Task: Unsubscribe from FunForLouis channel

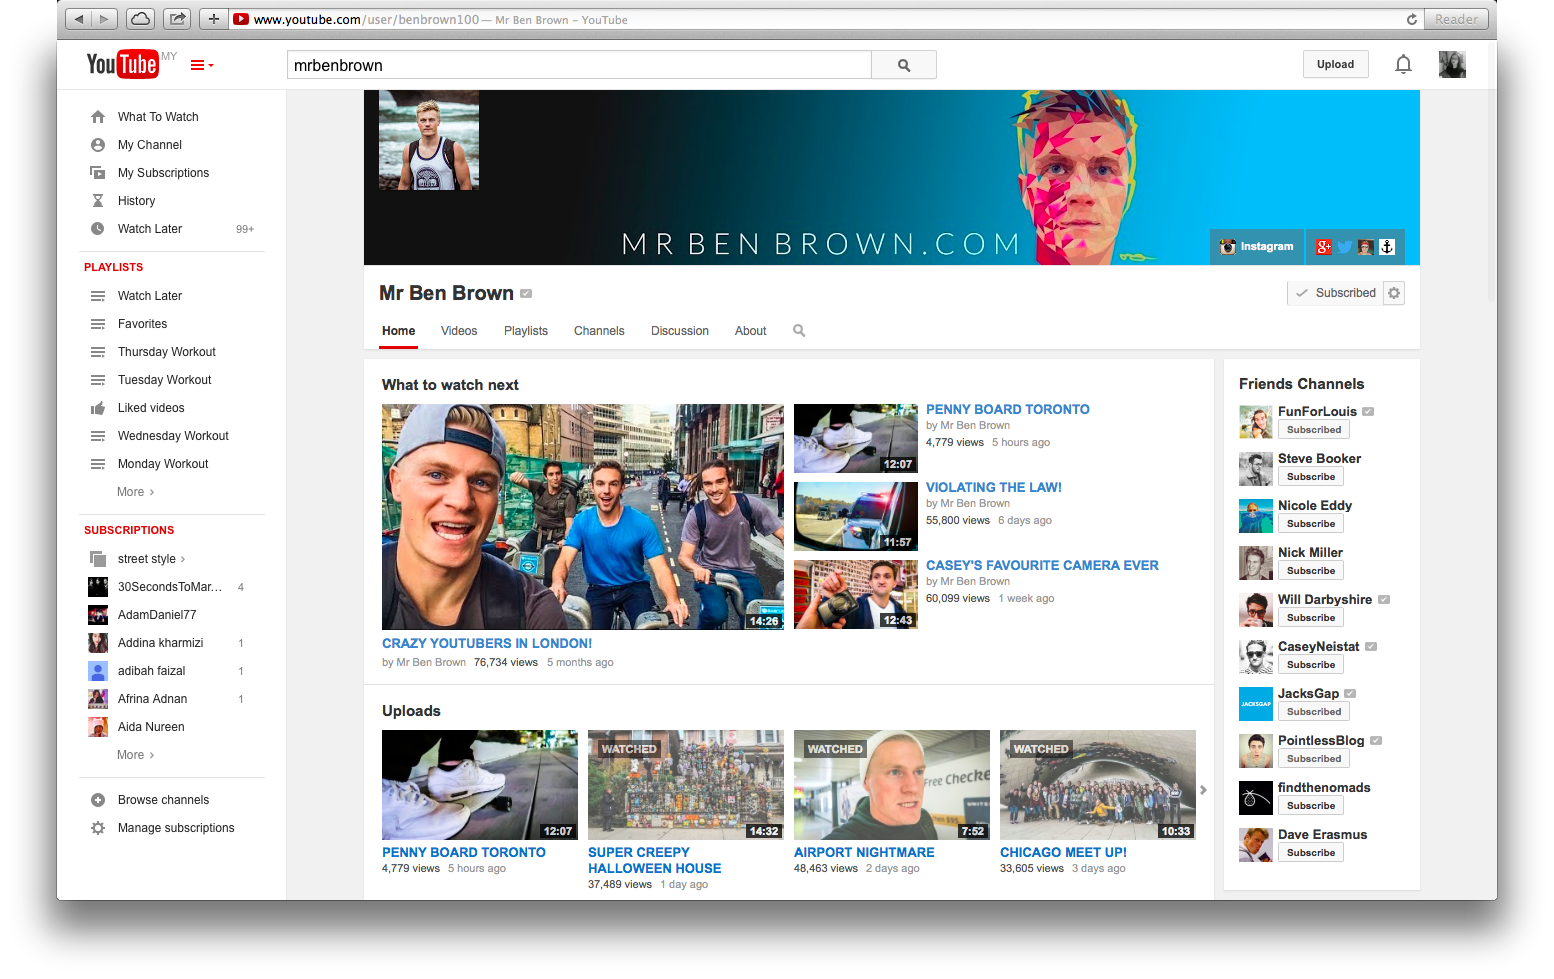Action: [1314, 430]
